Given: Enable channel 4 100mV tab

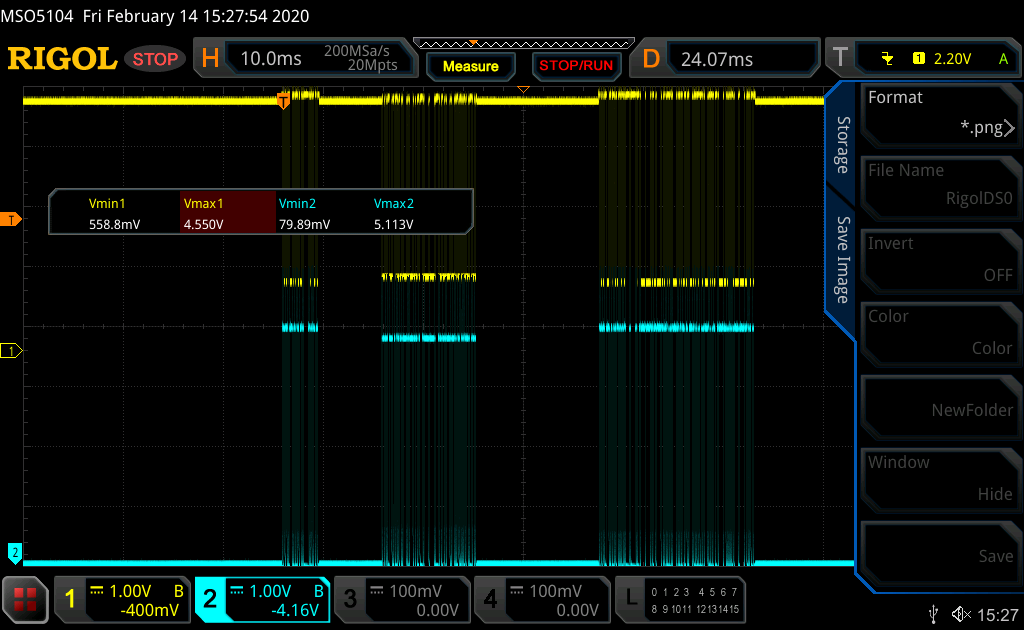Looking at the screenshot, I should (542, 599).
